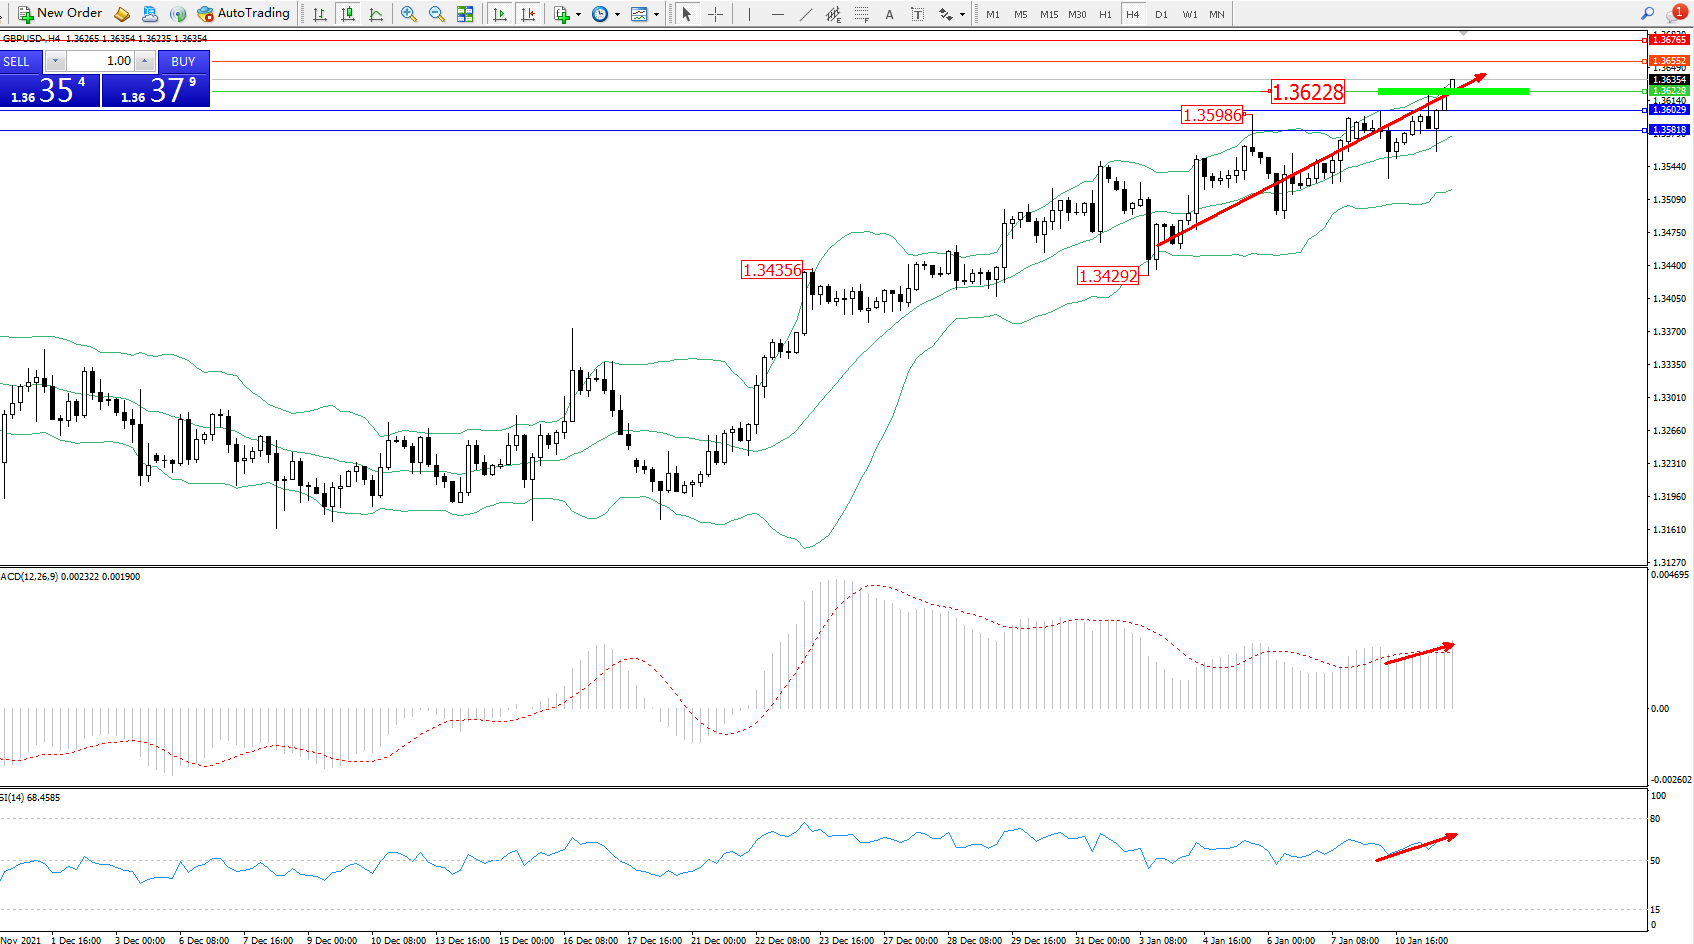The height and width of the screenshot is (944, 1694).
Task: Click the Tile Windows icon
Action: click(x=465, y=14)
